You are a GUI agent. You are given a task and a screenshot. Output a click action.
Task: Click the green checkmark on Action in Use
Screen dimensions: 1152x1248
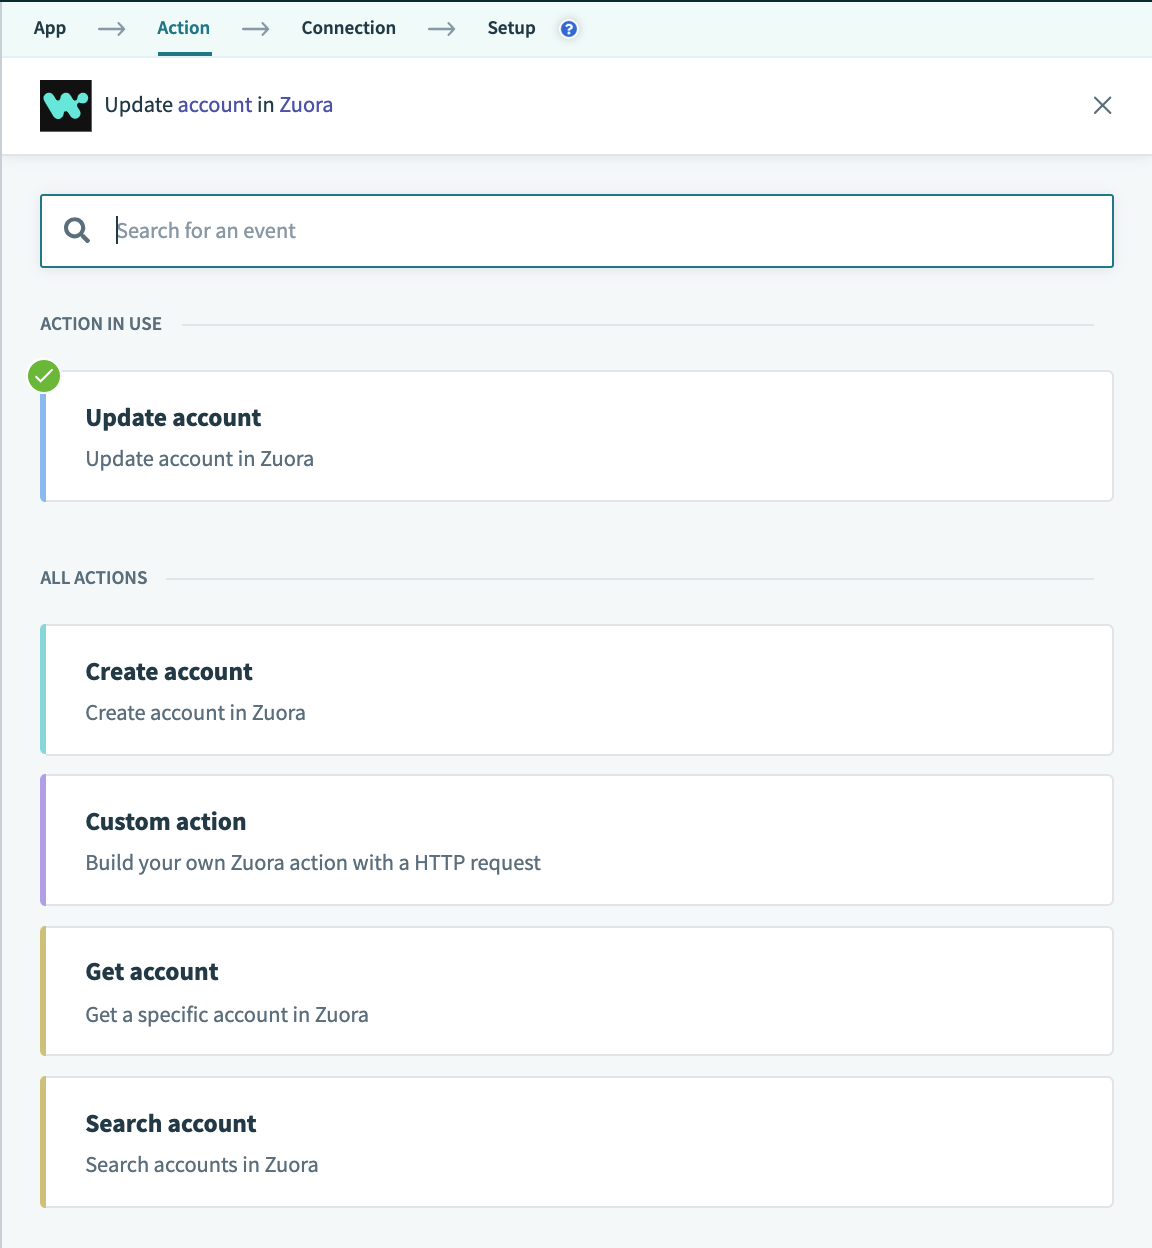(x=42, y=377)
